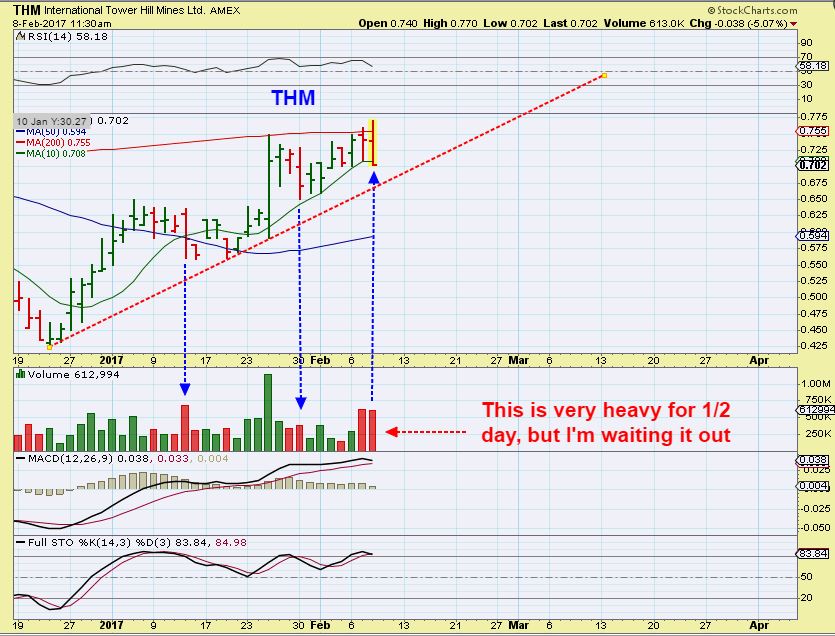The image size is (835, 636).
Task: Click the 10 Jan Y:30.27 crosshair tooltip
Action: [52, 121]
